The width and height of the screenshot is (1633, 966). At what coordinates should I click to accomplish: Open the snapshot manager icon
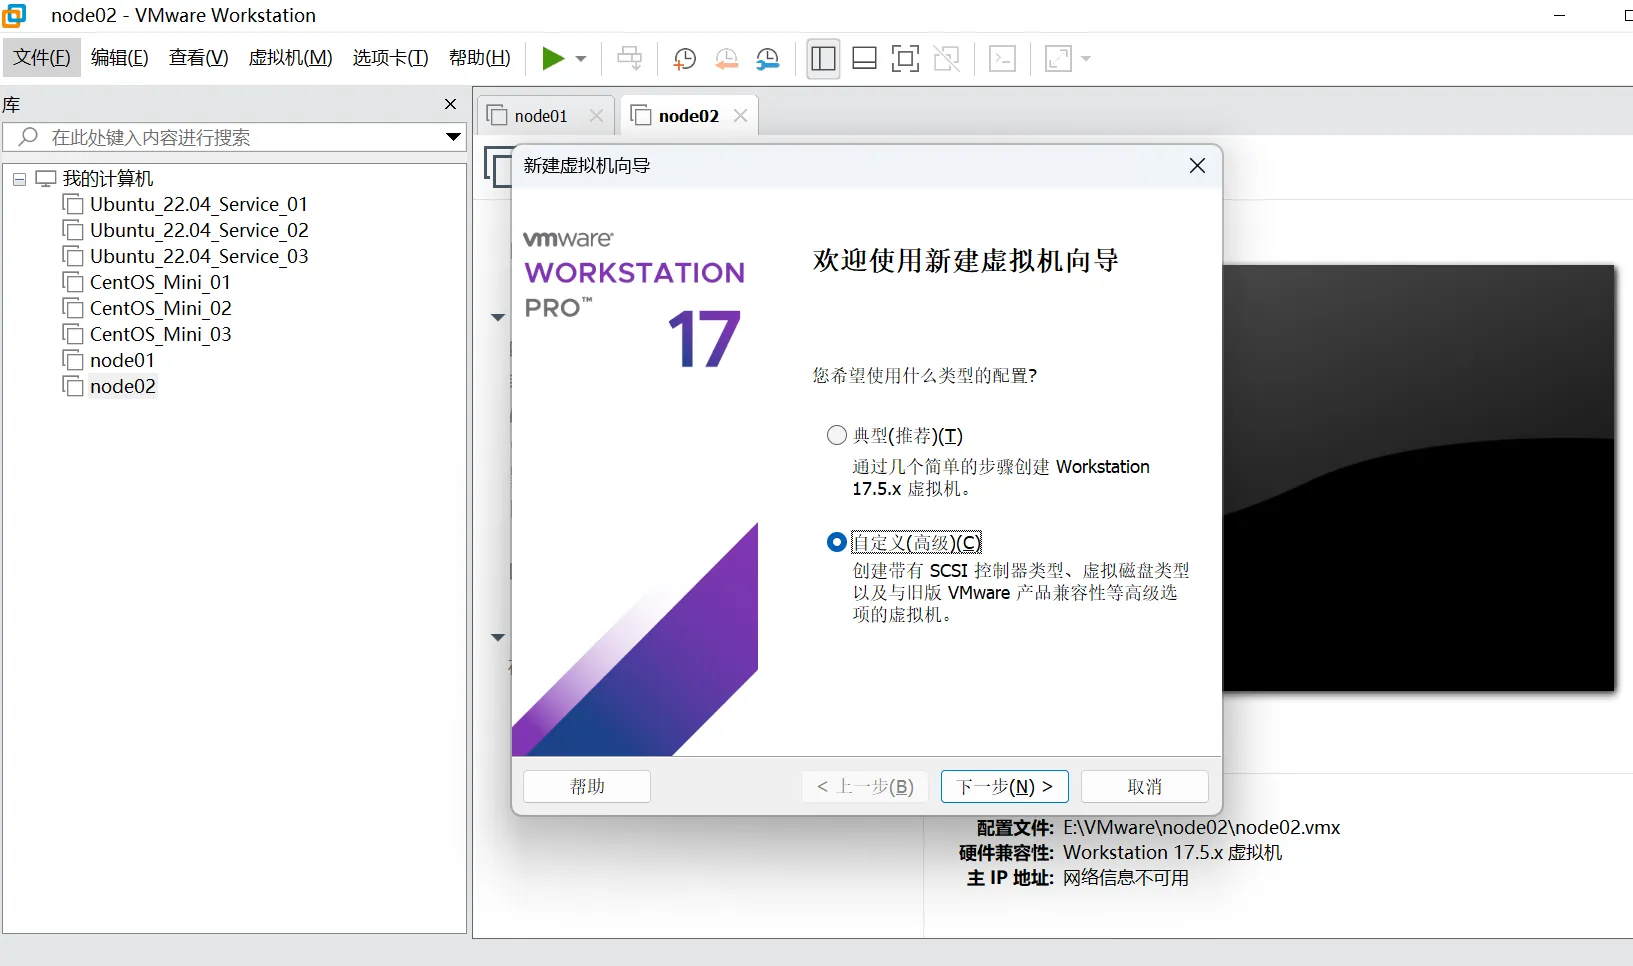[768, 59]
